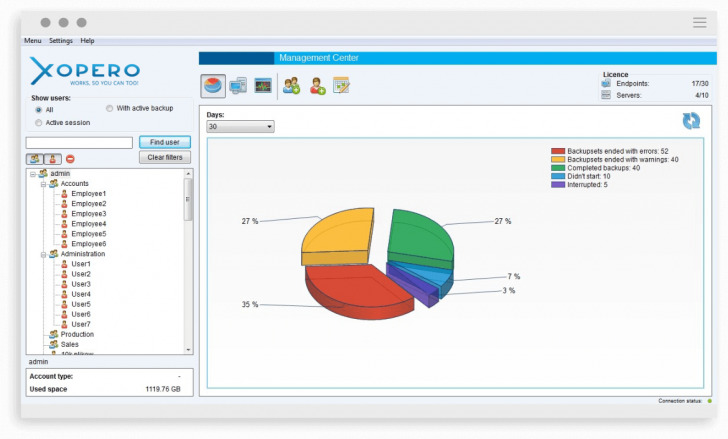
Task: Click the computers/endpoints view toolbar icon
Action: click(x=238, y=86)
